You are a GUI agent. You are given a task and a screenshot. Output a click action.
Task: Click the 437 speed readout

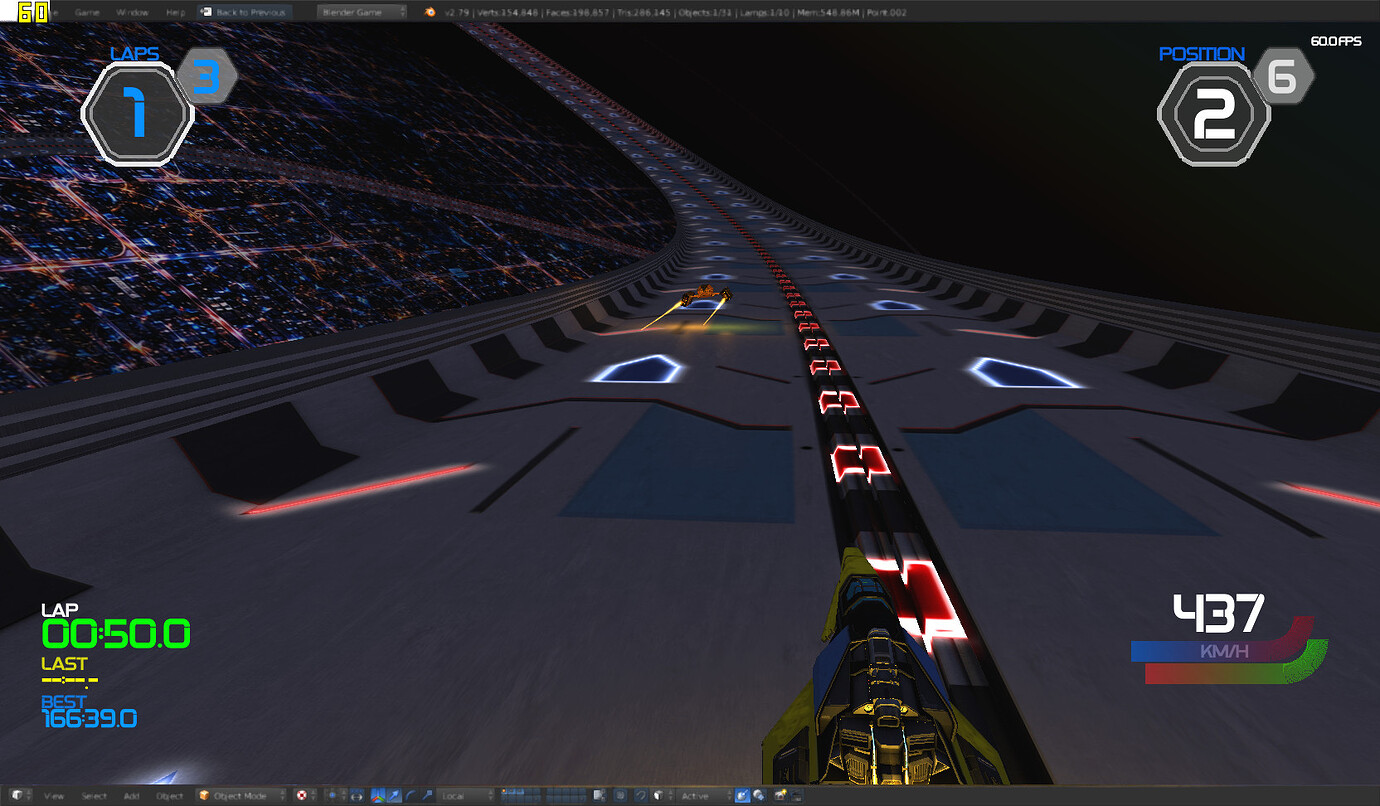point(1218,613)
